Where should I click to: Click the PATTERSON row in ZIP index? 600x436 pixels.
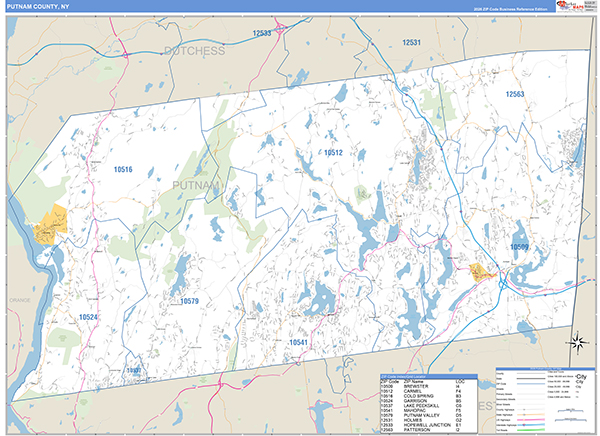pyautogui.click(x=429, y=430)
